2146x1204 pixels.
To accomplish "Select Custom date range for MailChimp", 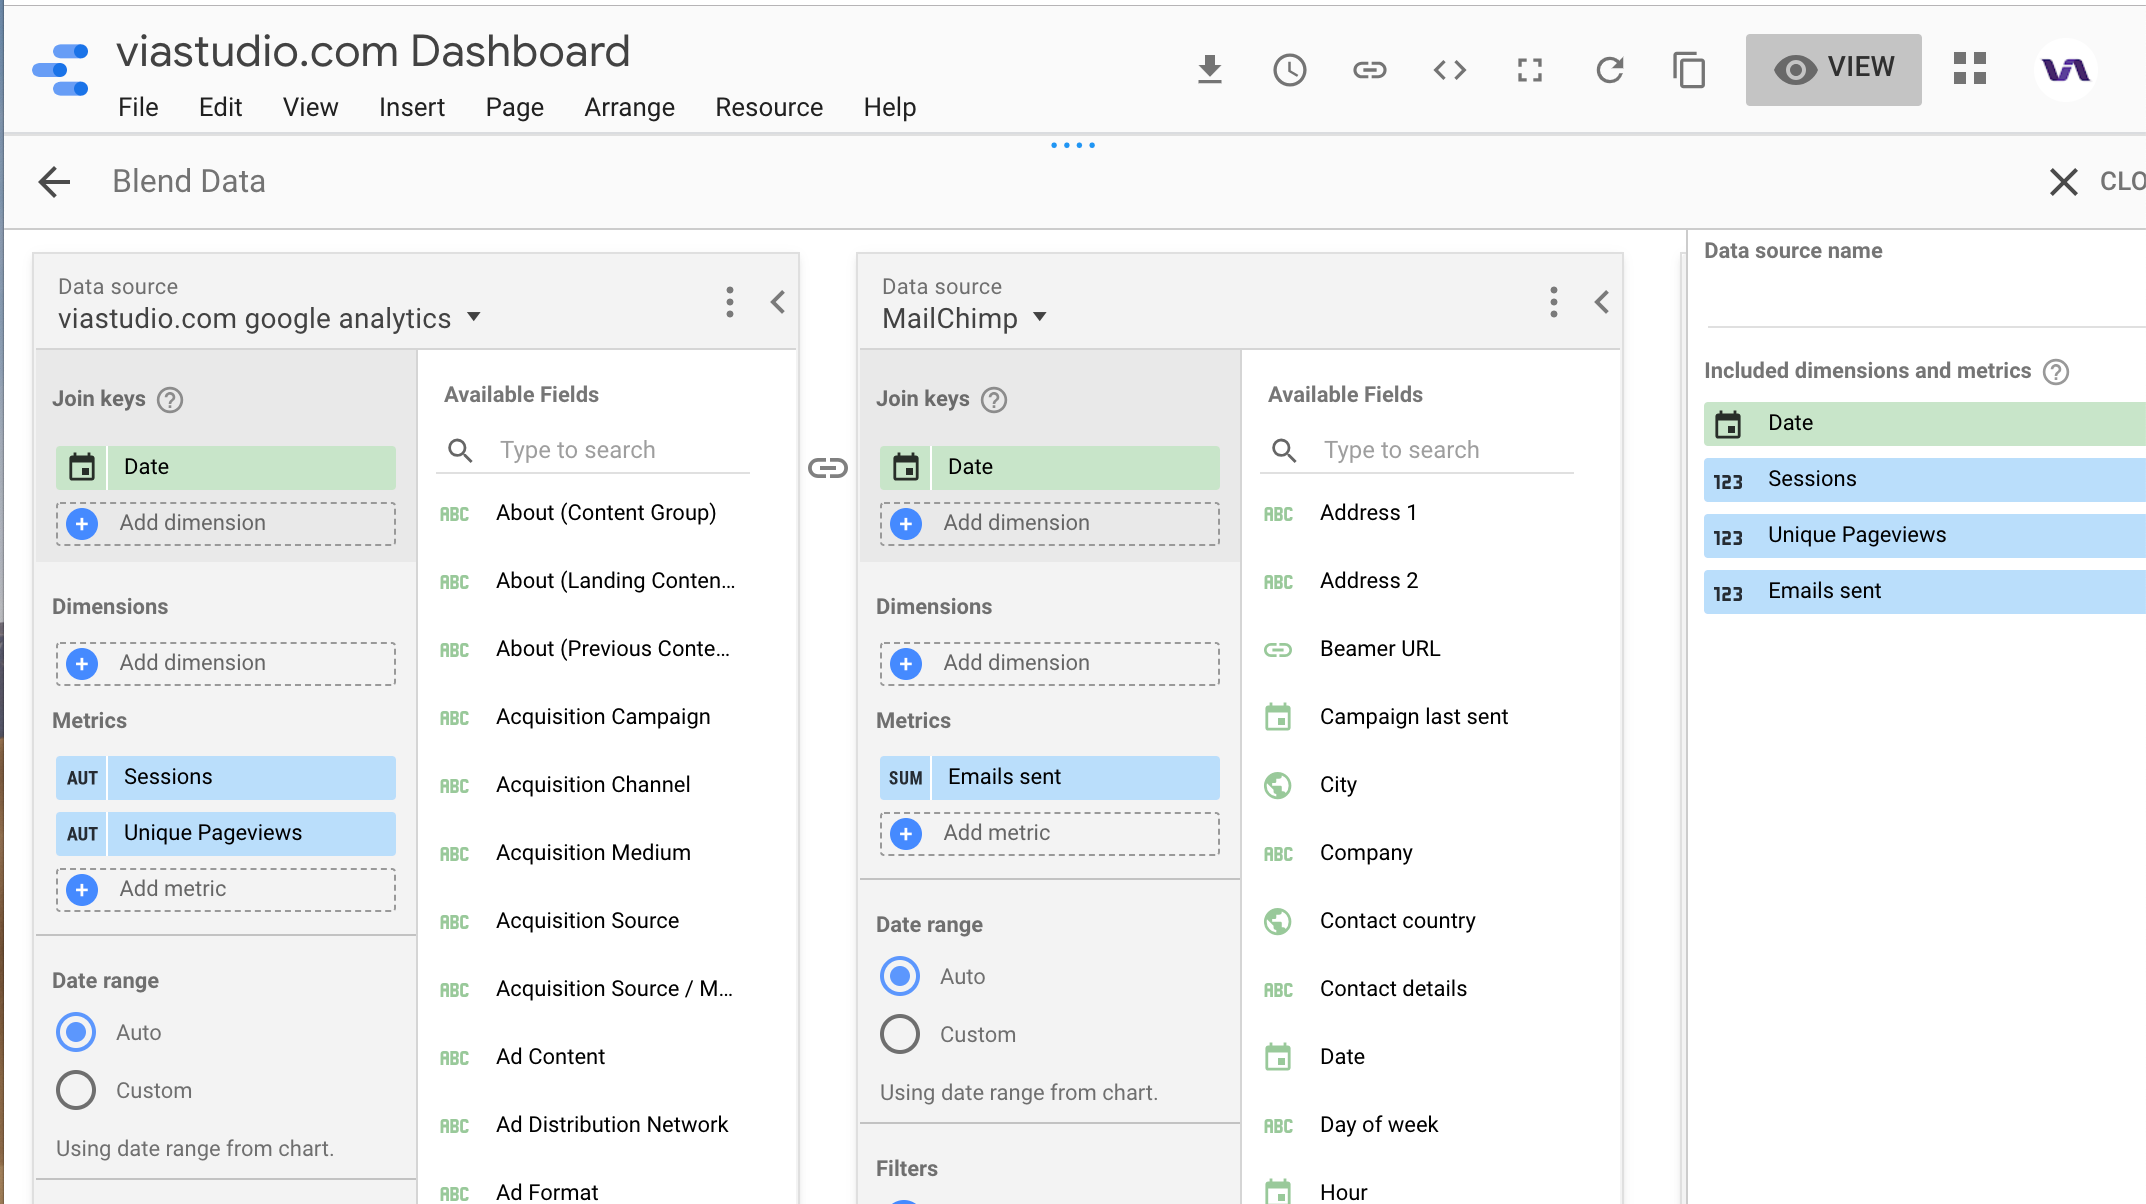I will 900,1034.
